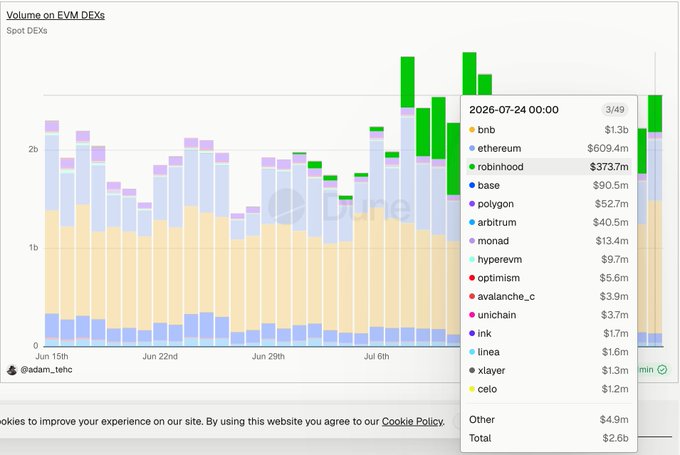Click the robinhood green legend dot
Screen dimensions: 680x455
[472, 167]
